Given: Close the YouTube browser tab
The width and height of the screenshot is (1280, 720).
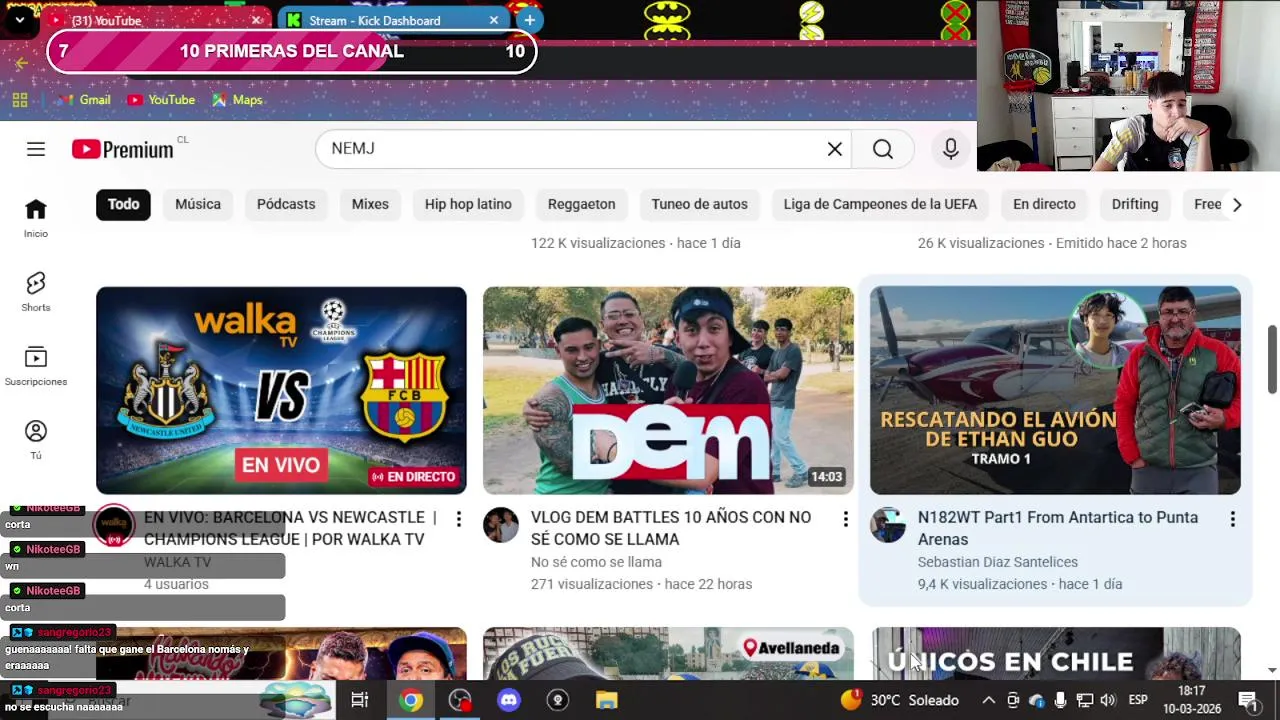Looking at the screenshot, I should click(257, 20).
